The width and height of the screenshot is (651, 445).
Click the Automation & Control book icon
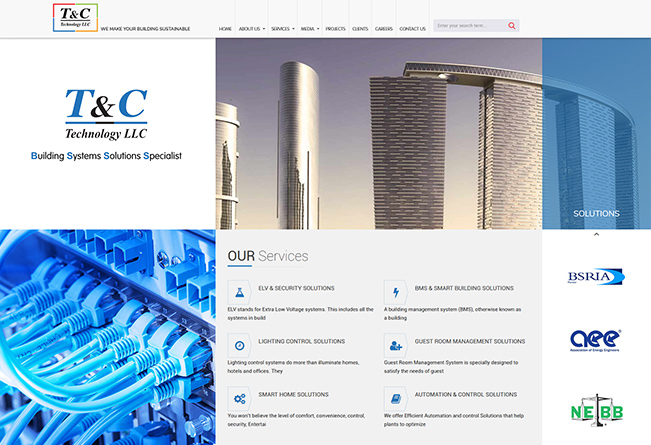pyautogui.click(x=396, y=399)
